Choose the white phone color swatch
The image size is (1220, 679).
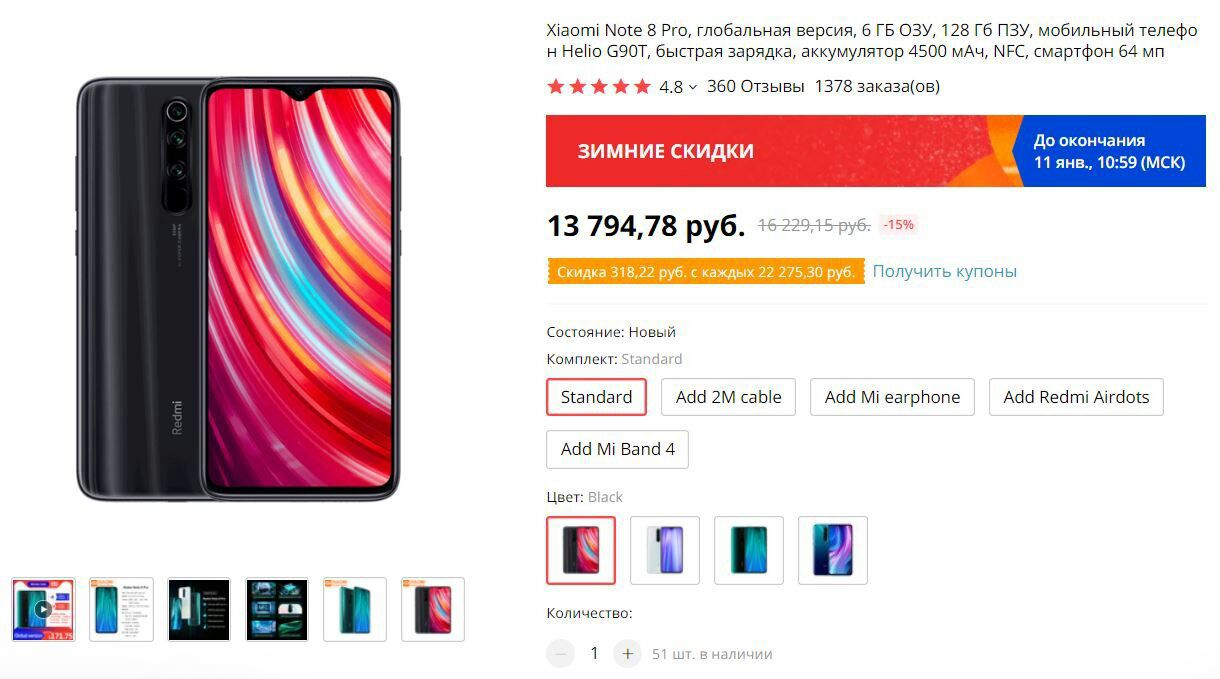point(665,550)
